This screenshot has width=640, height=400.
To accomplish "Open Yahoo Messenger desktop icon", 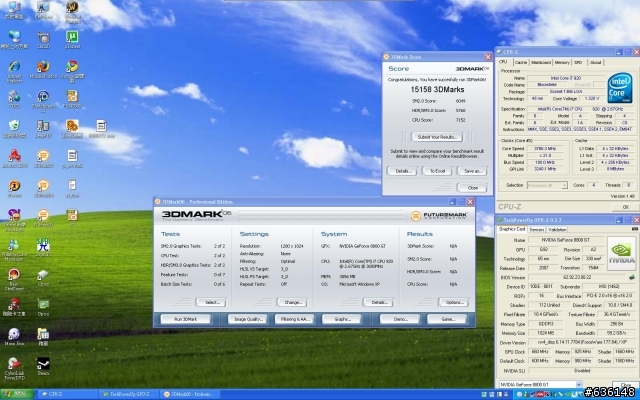I will [14, 220].
